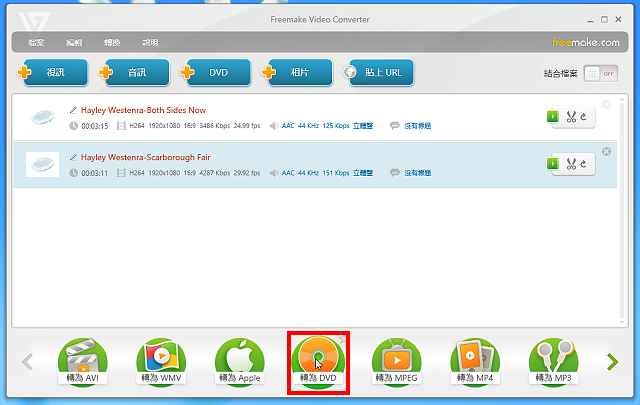Viewport: 640px width, 405px height.
Task: Click the 轉為 DVD disc icon
Action: (318, 362)
